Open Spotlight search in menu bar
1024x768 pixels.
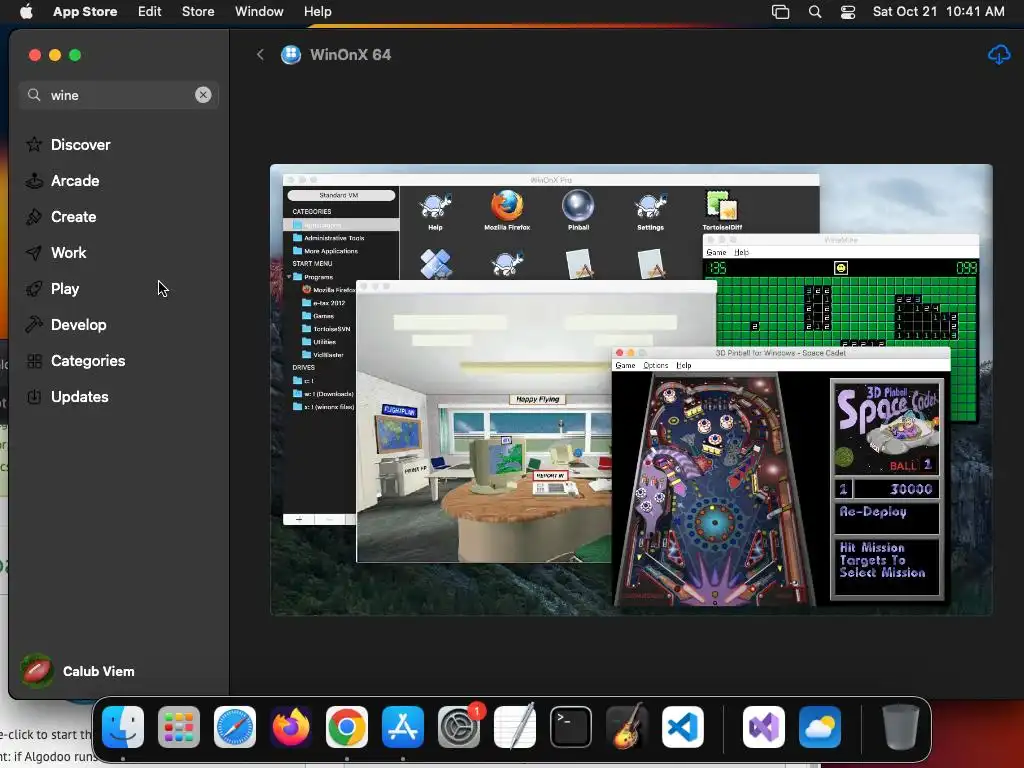pos(814,11)
